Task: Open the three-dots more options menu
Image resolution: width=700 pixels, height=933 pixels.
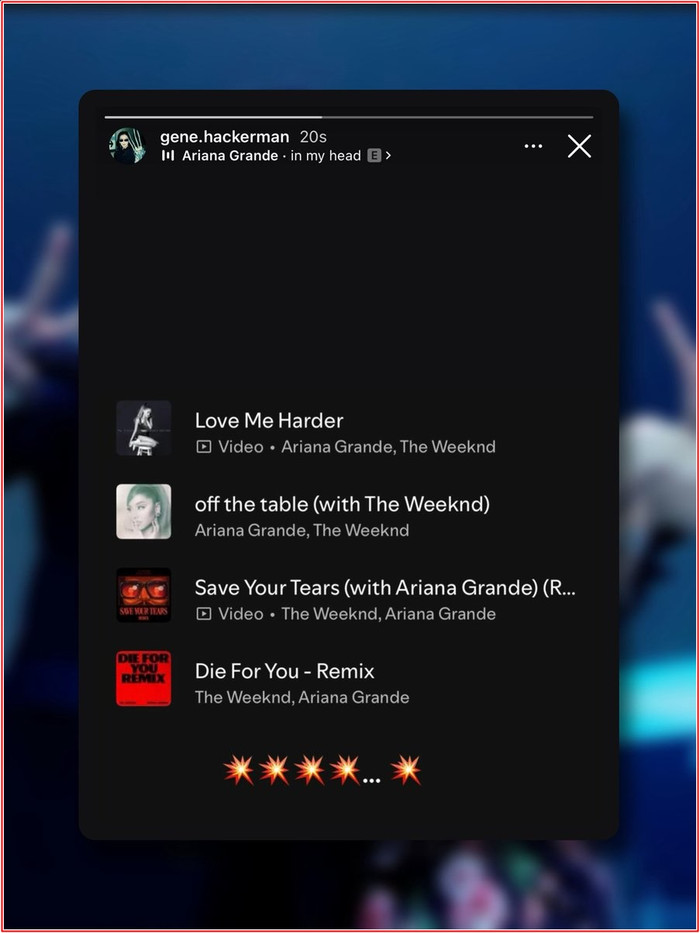Action: tap(533, 146)
